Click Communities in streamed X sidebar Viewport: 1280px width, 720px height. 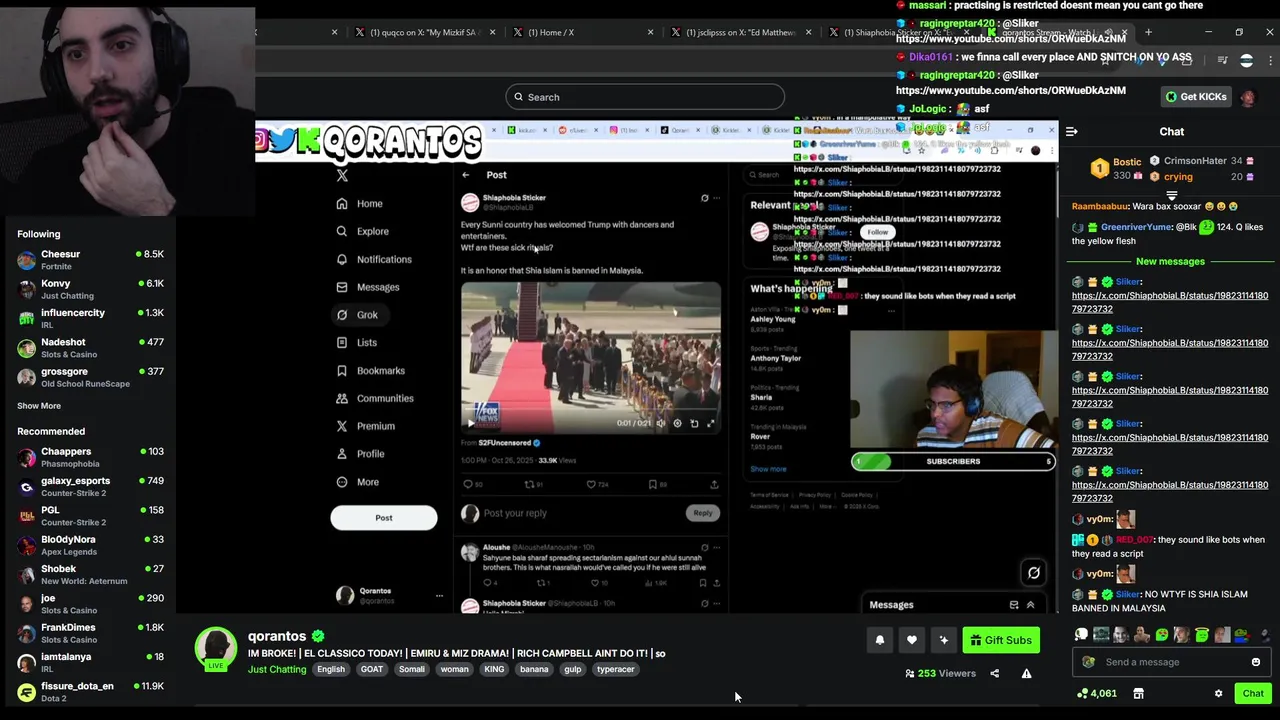point(375,398)
